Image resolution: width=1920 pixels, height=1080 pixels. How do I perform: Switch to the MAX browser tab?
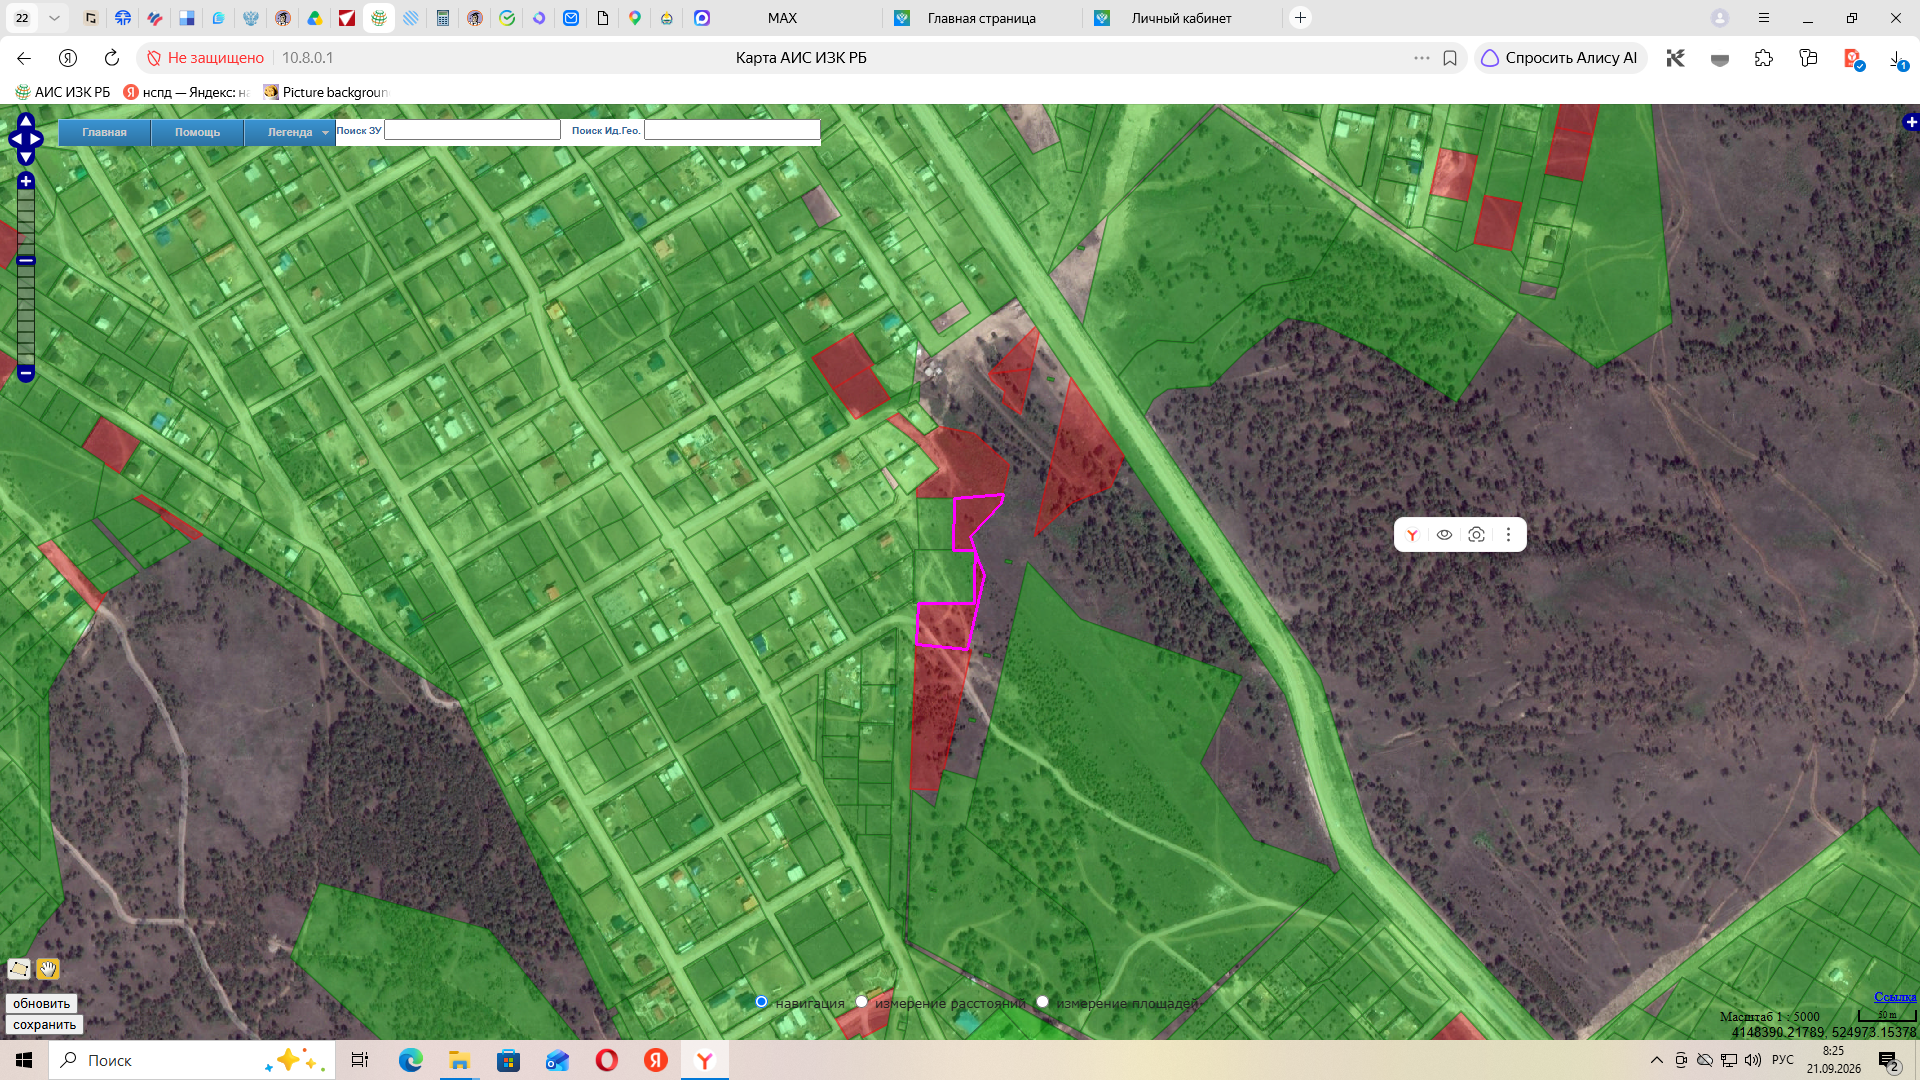tap(782, 18)
